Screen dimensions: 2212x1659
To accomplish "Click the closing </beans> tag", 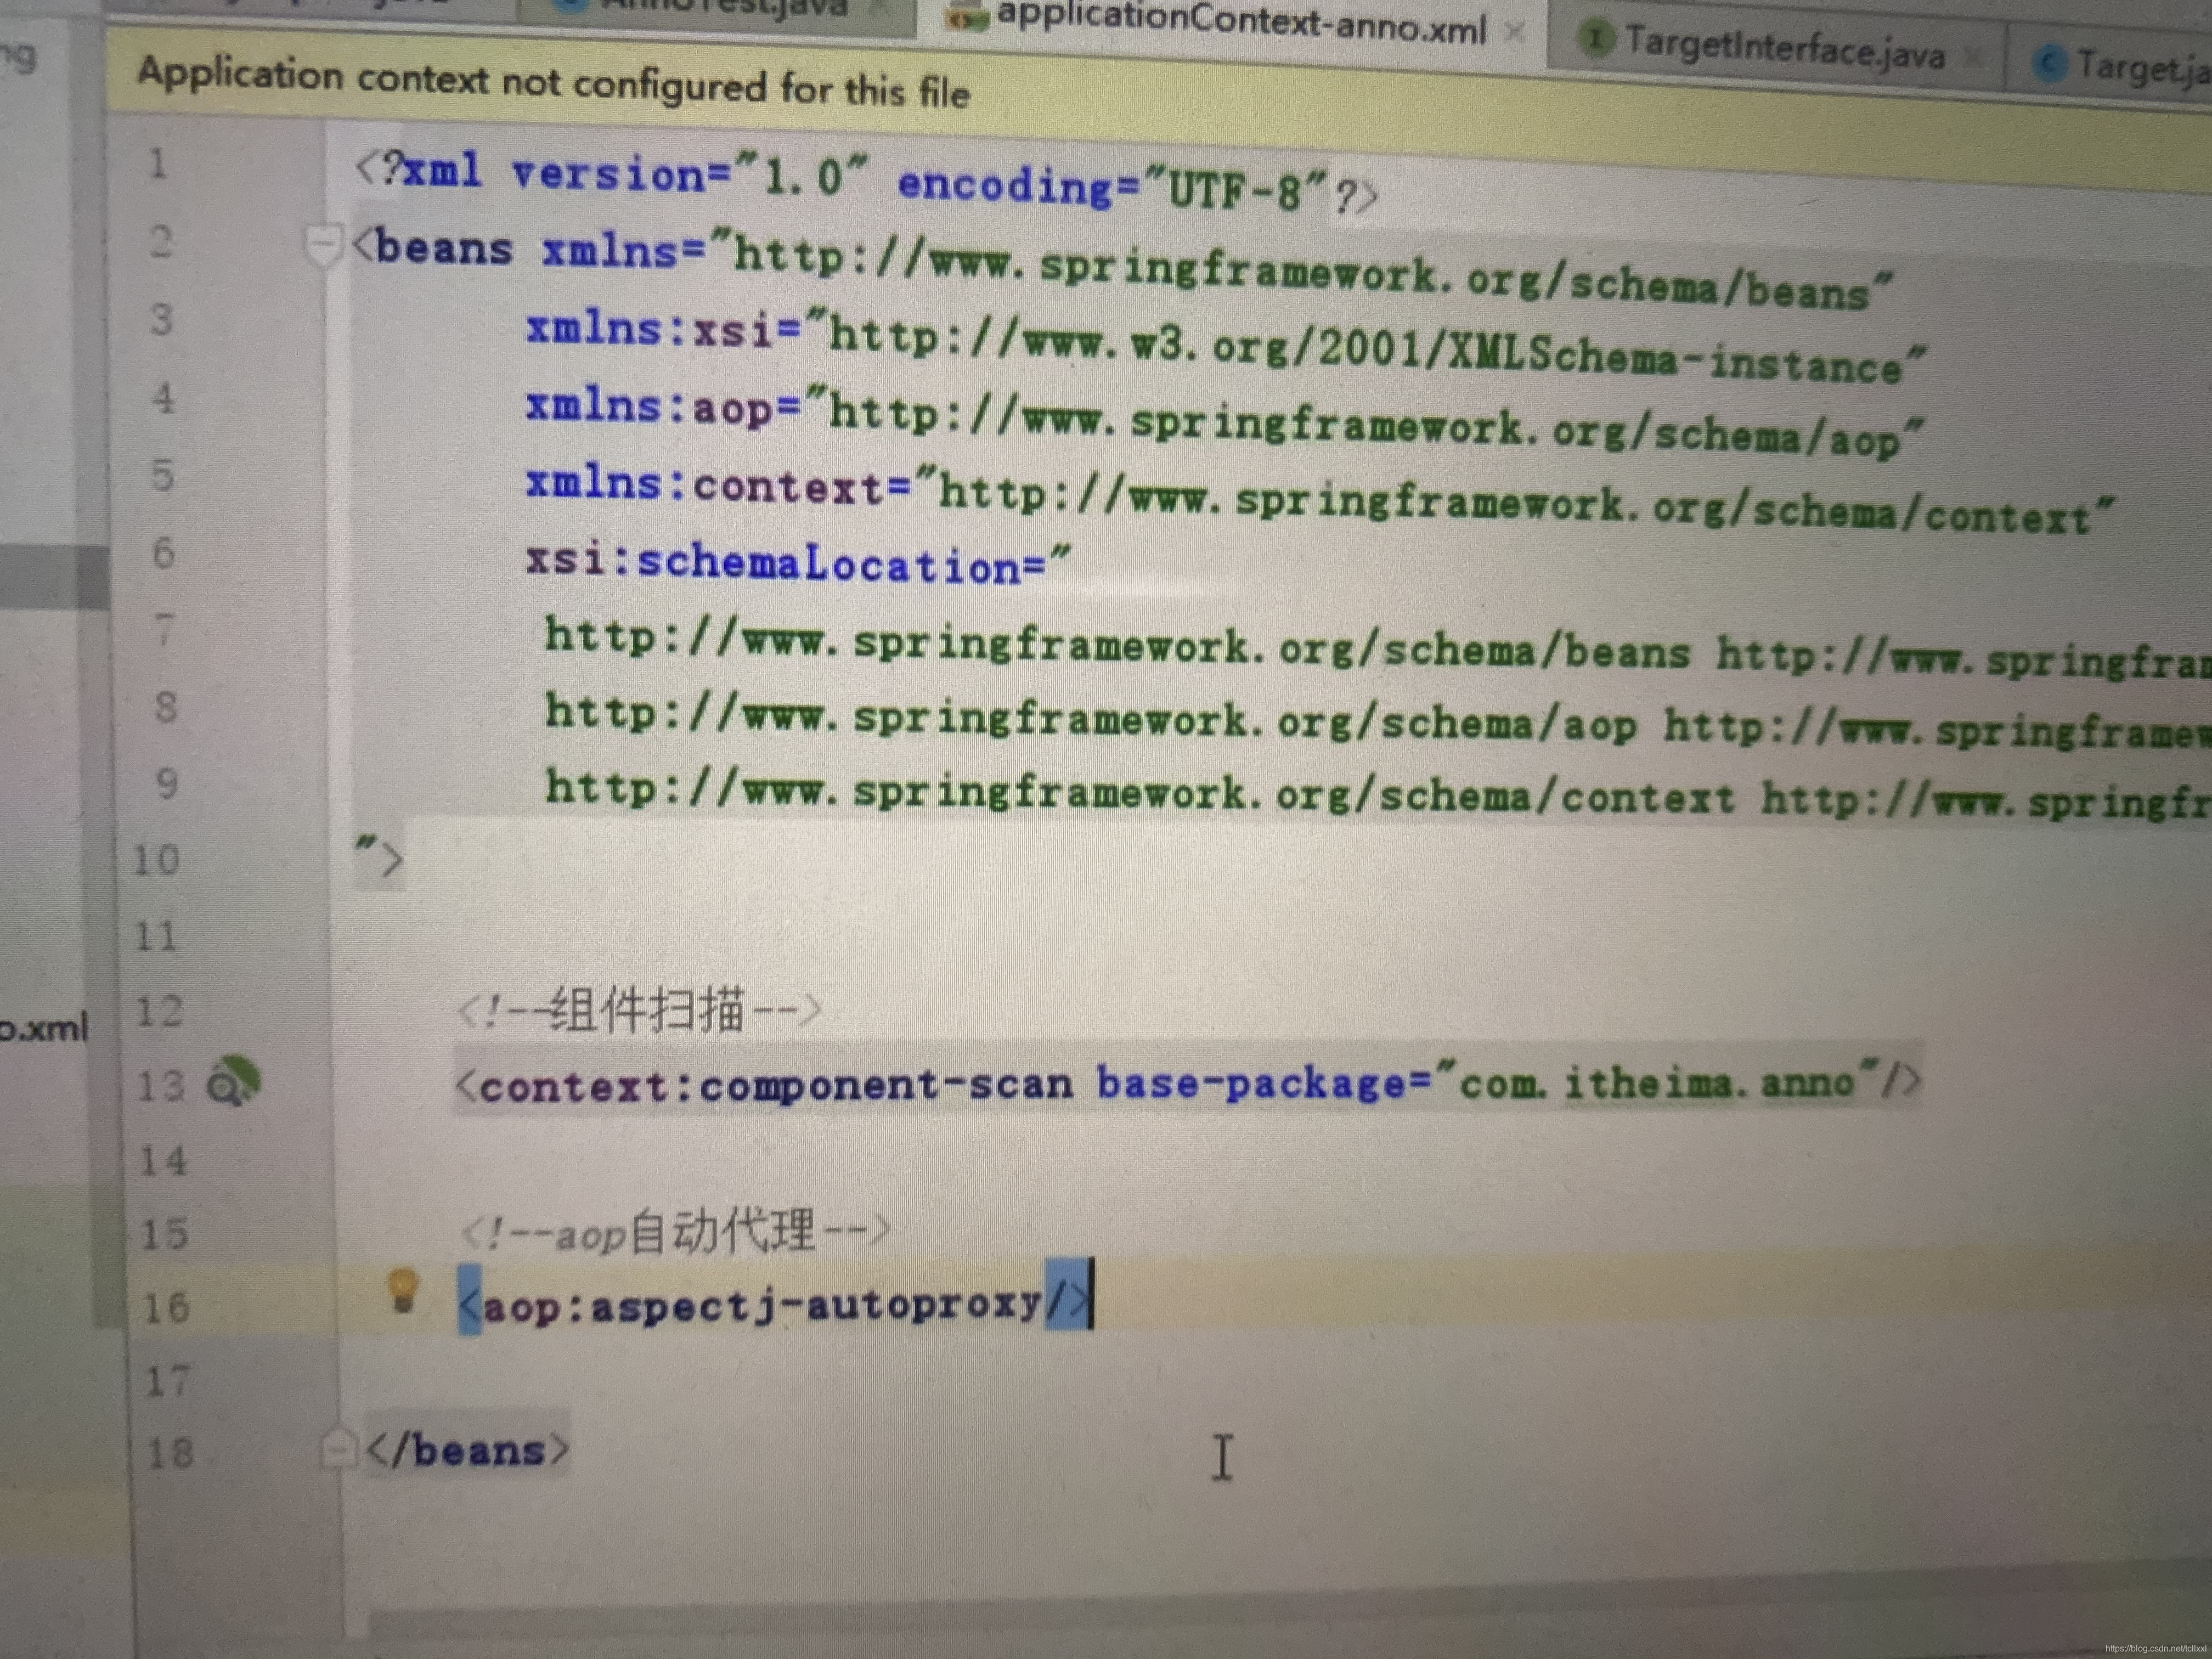I will pyautogui.click(x=467, y=1449).
